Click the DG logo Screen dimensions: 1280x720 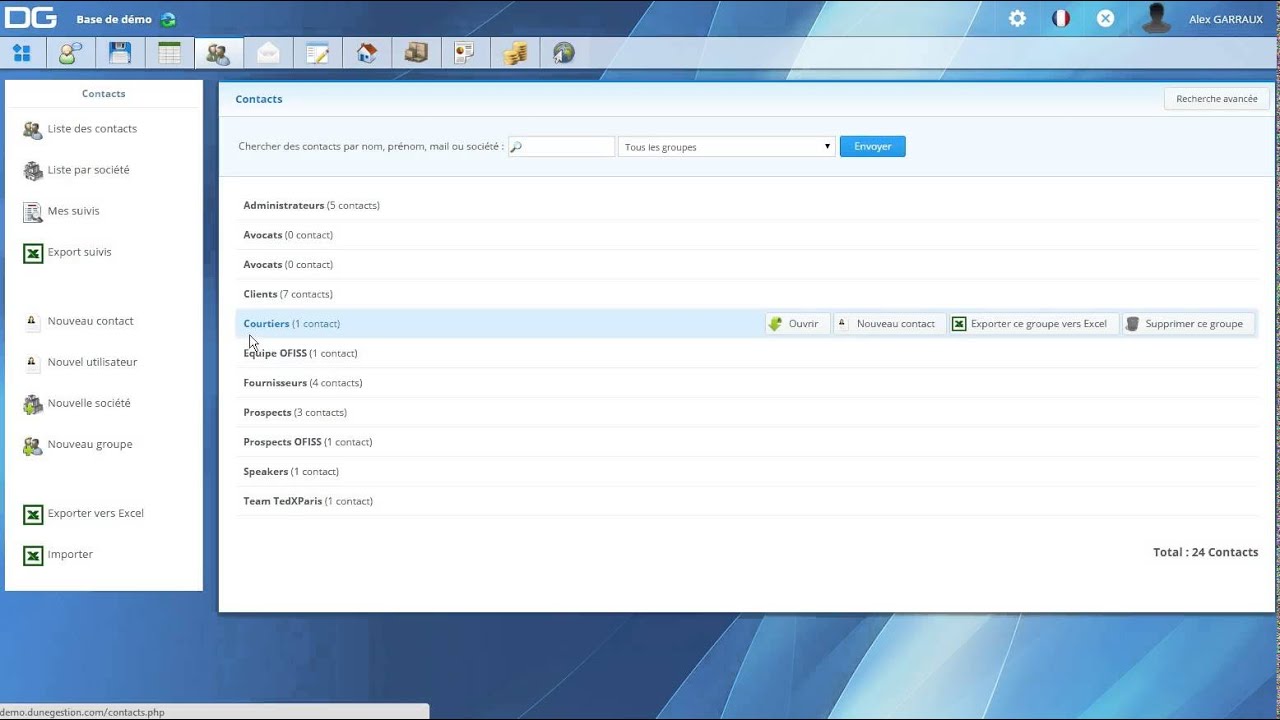[31, 18]
